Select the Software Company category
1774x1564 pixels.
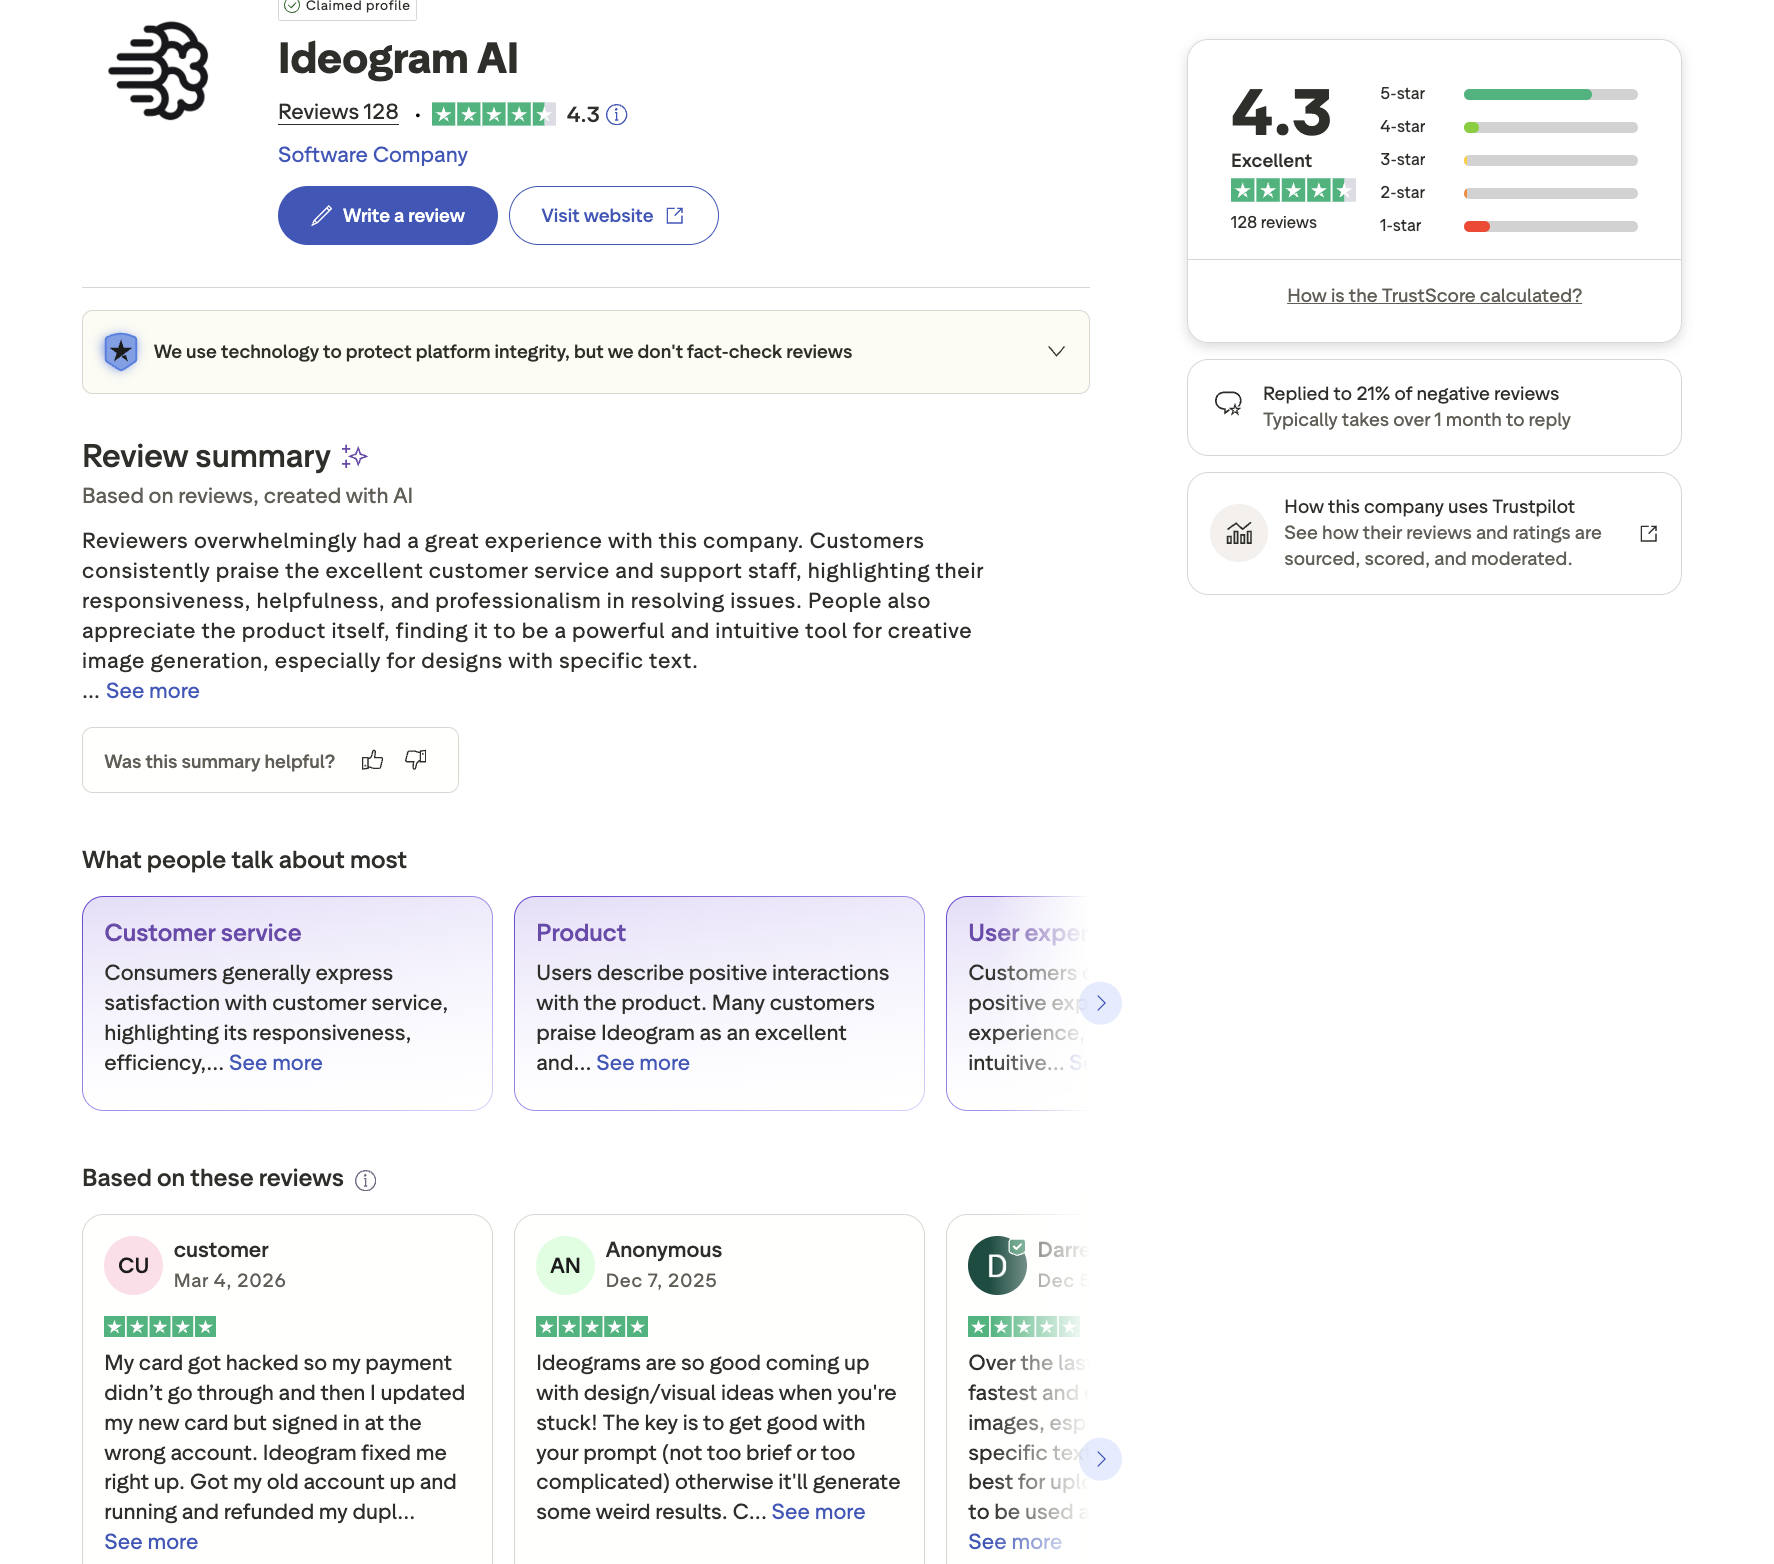point(372,154)
